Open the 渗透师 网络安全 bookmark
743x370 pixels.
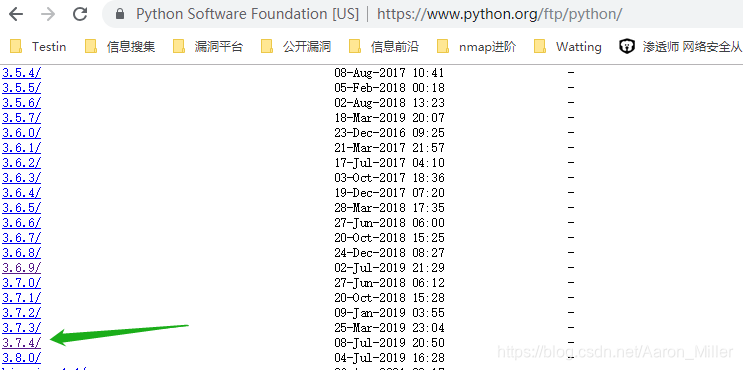pos(680,46)
